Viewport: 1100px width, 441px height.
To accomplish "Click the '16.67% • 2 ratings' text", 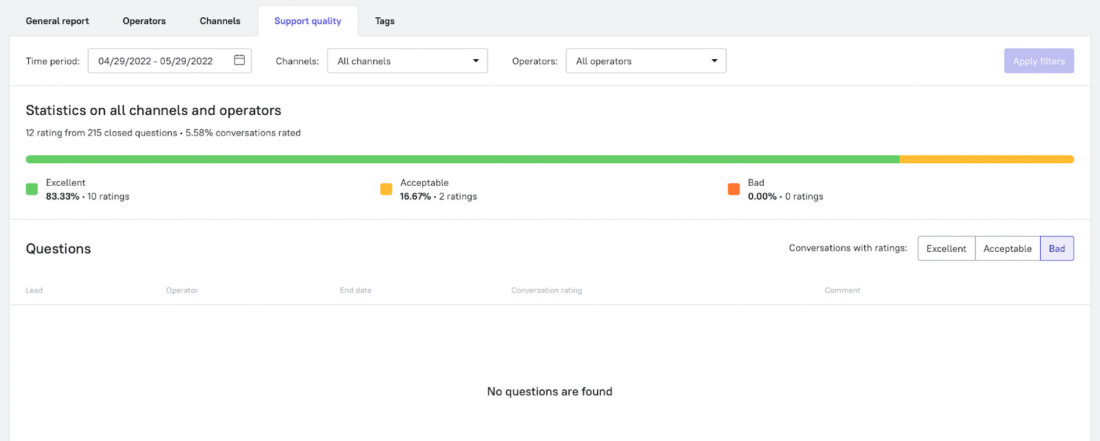I will coord(438,196).
